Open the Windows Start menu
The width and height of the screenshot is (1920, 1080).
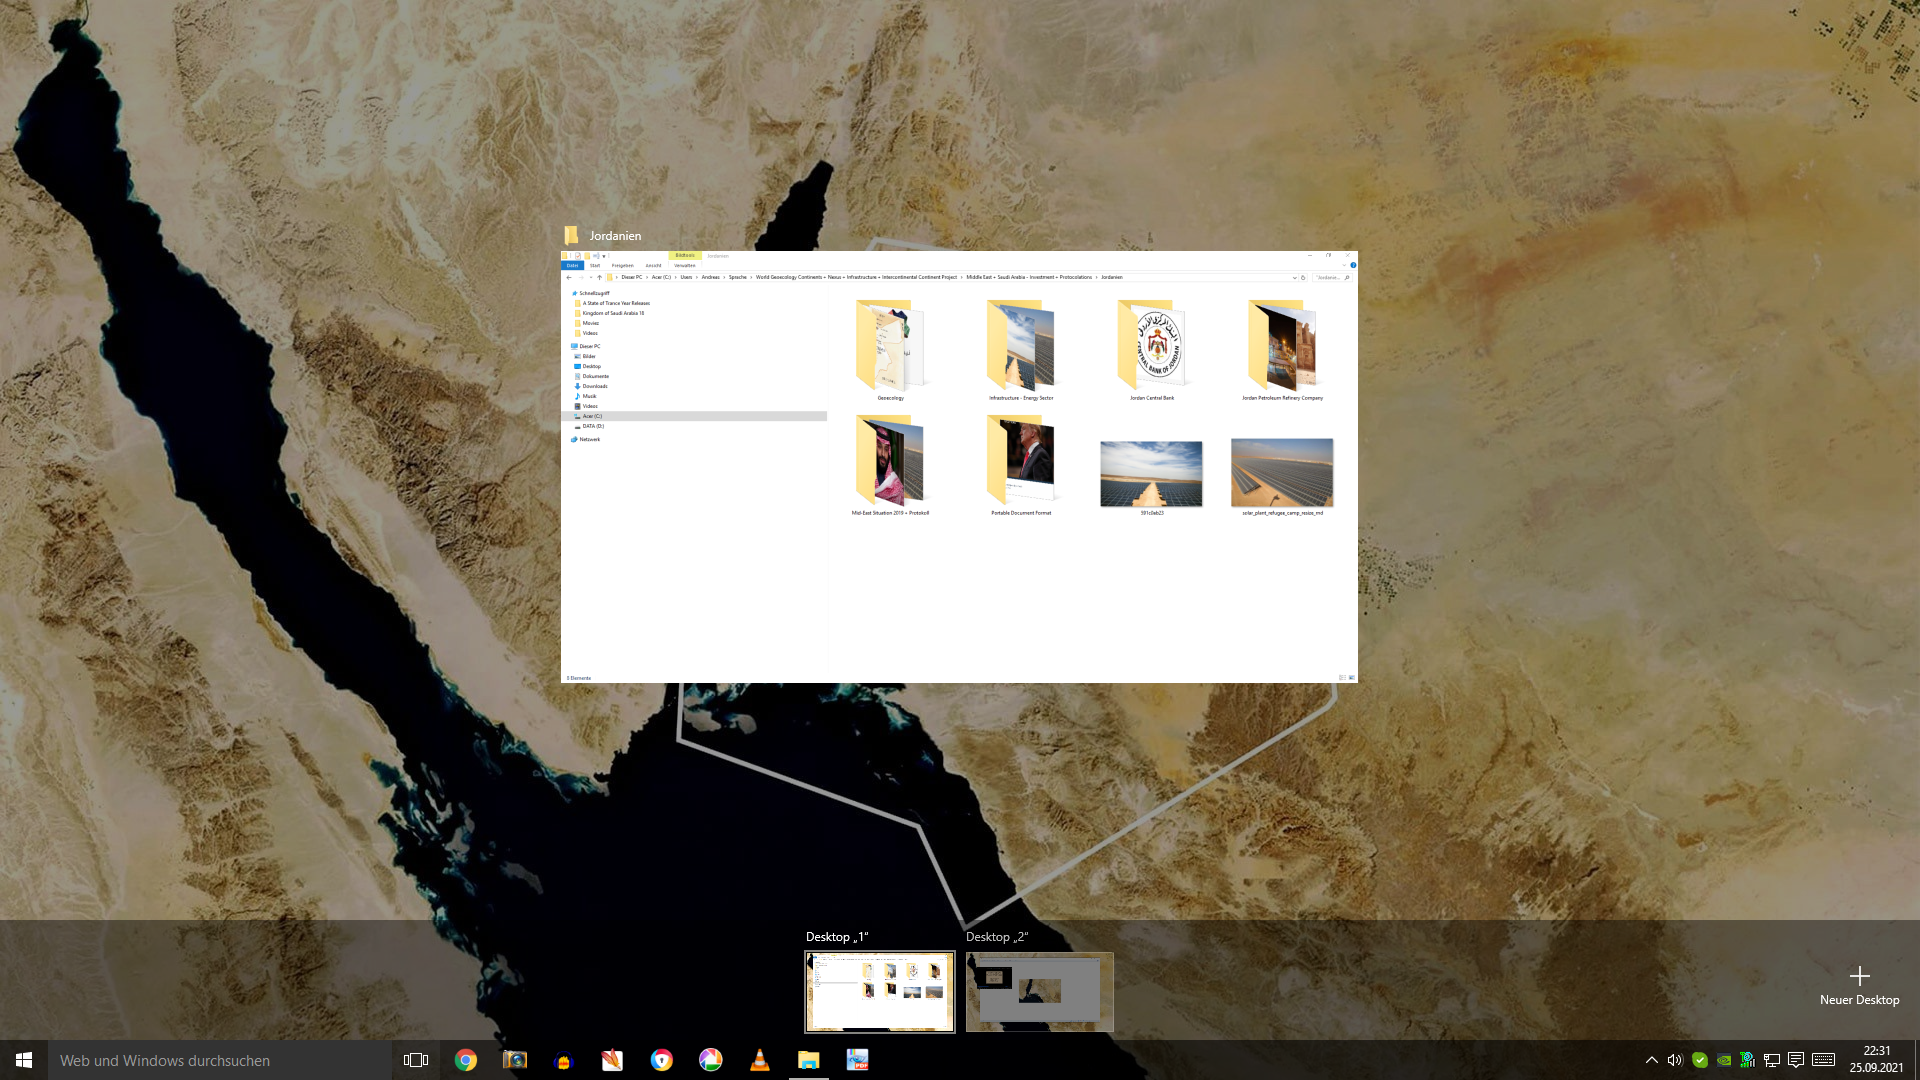[x=24, y=1060]
